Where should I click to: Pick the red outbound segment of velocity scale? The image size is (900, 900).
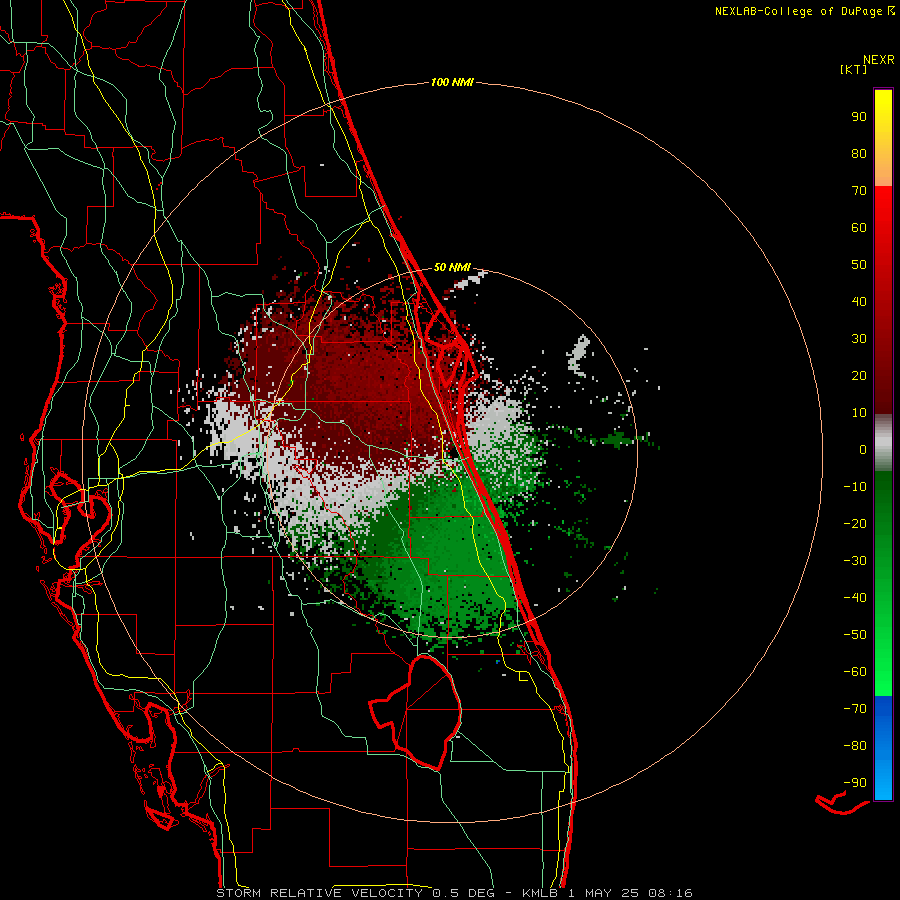point(883,300)
